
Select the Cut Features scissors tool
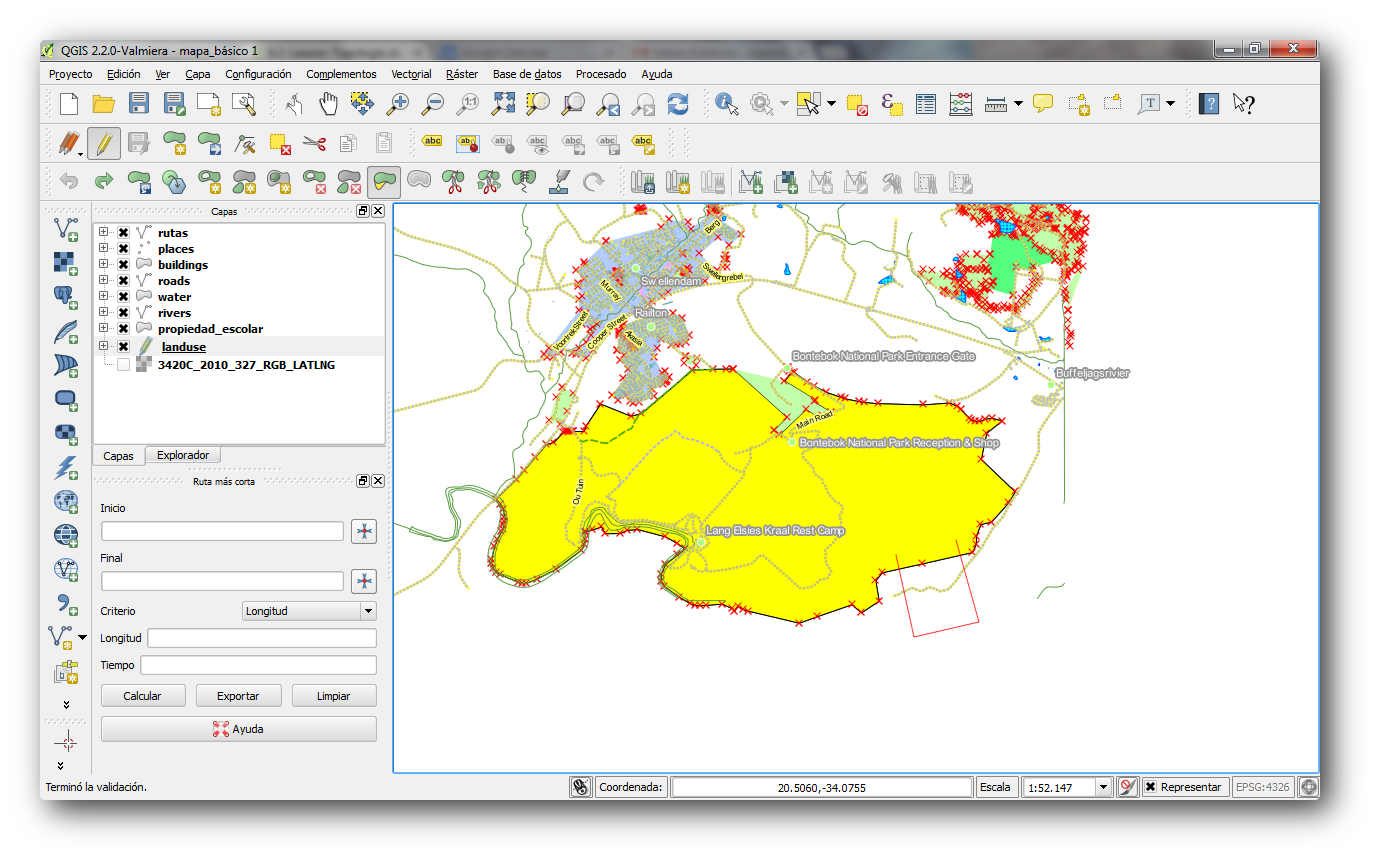(x=314, y=143)
